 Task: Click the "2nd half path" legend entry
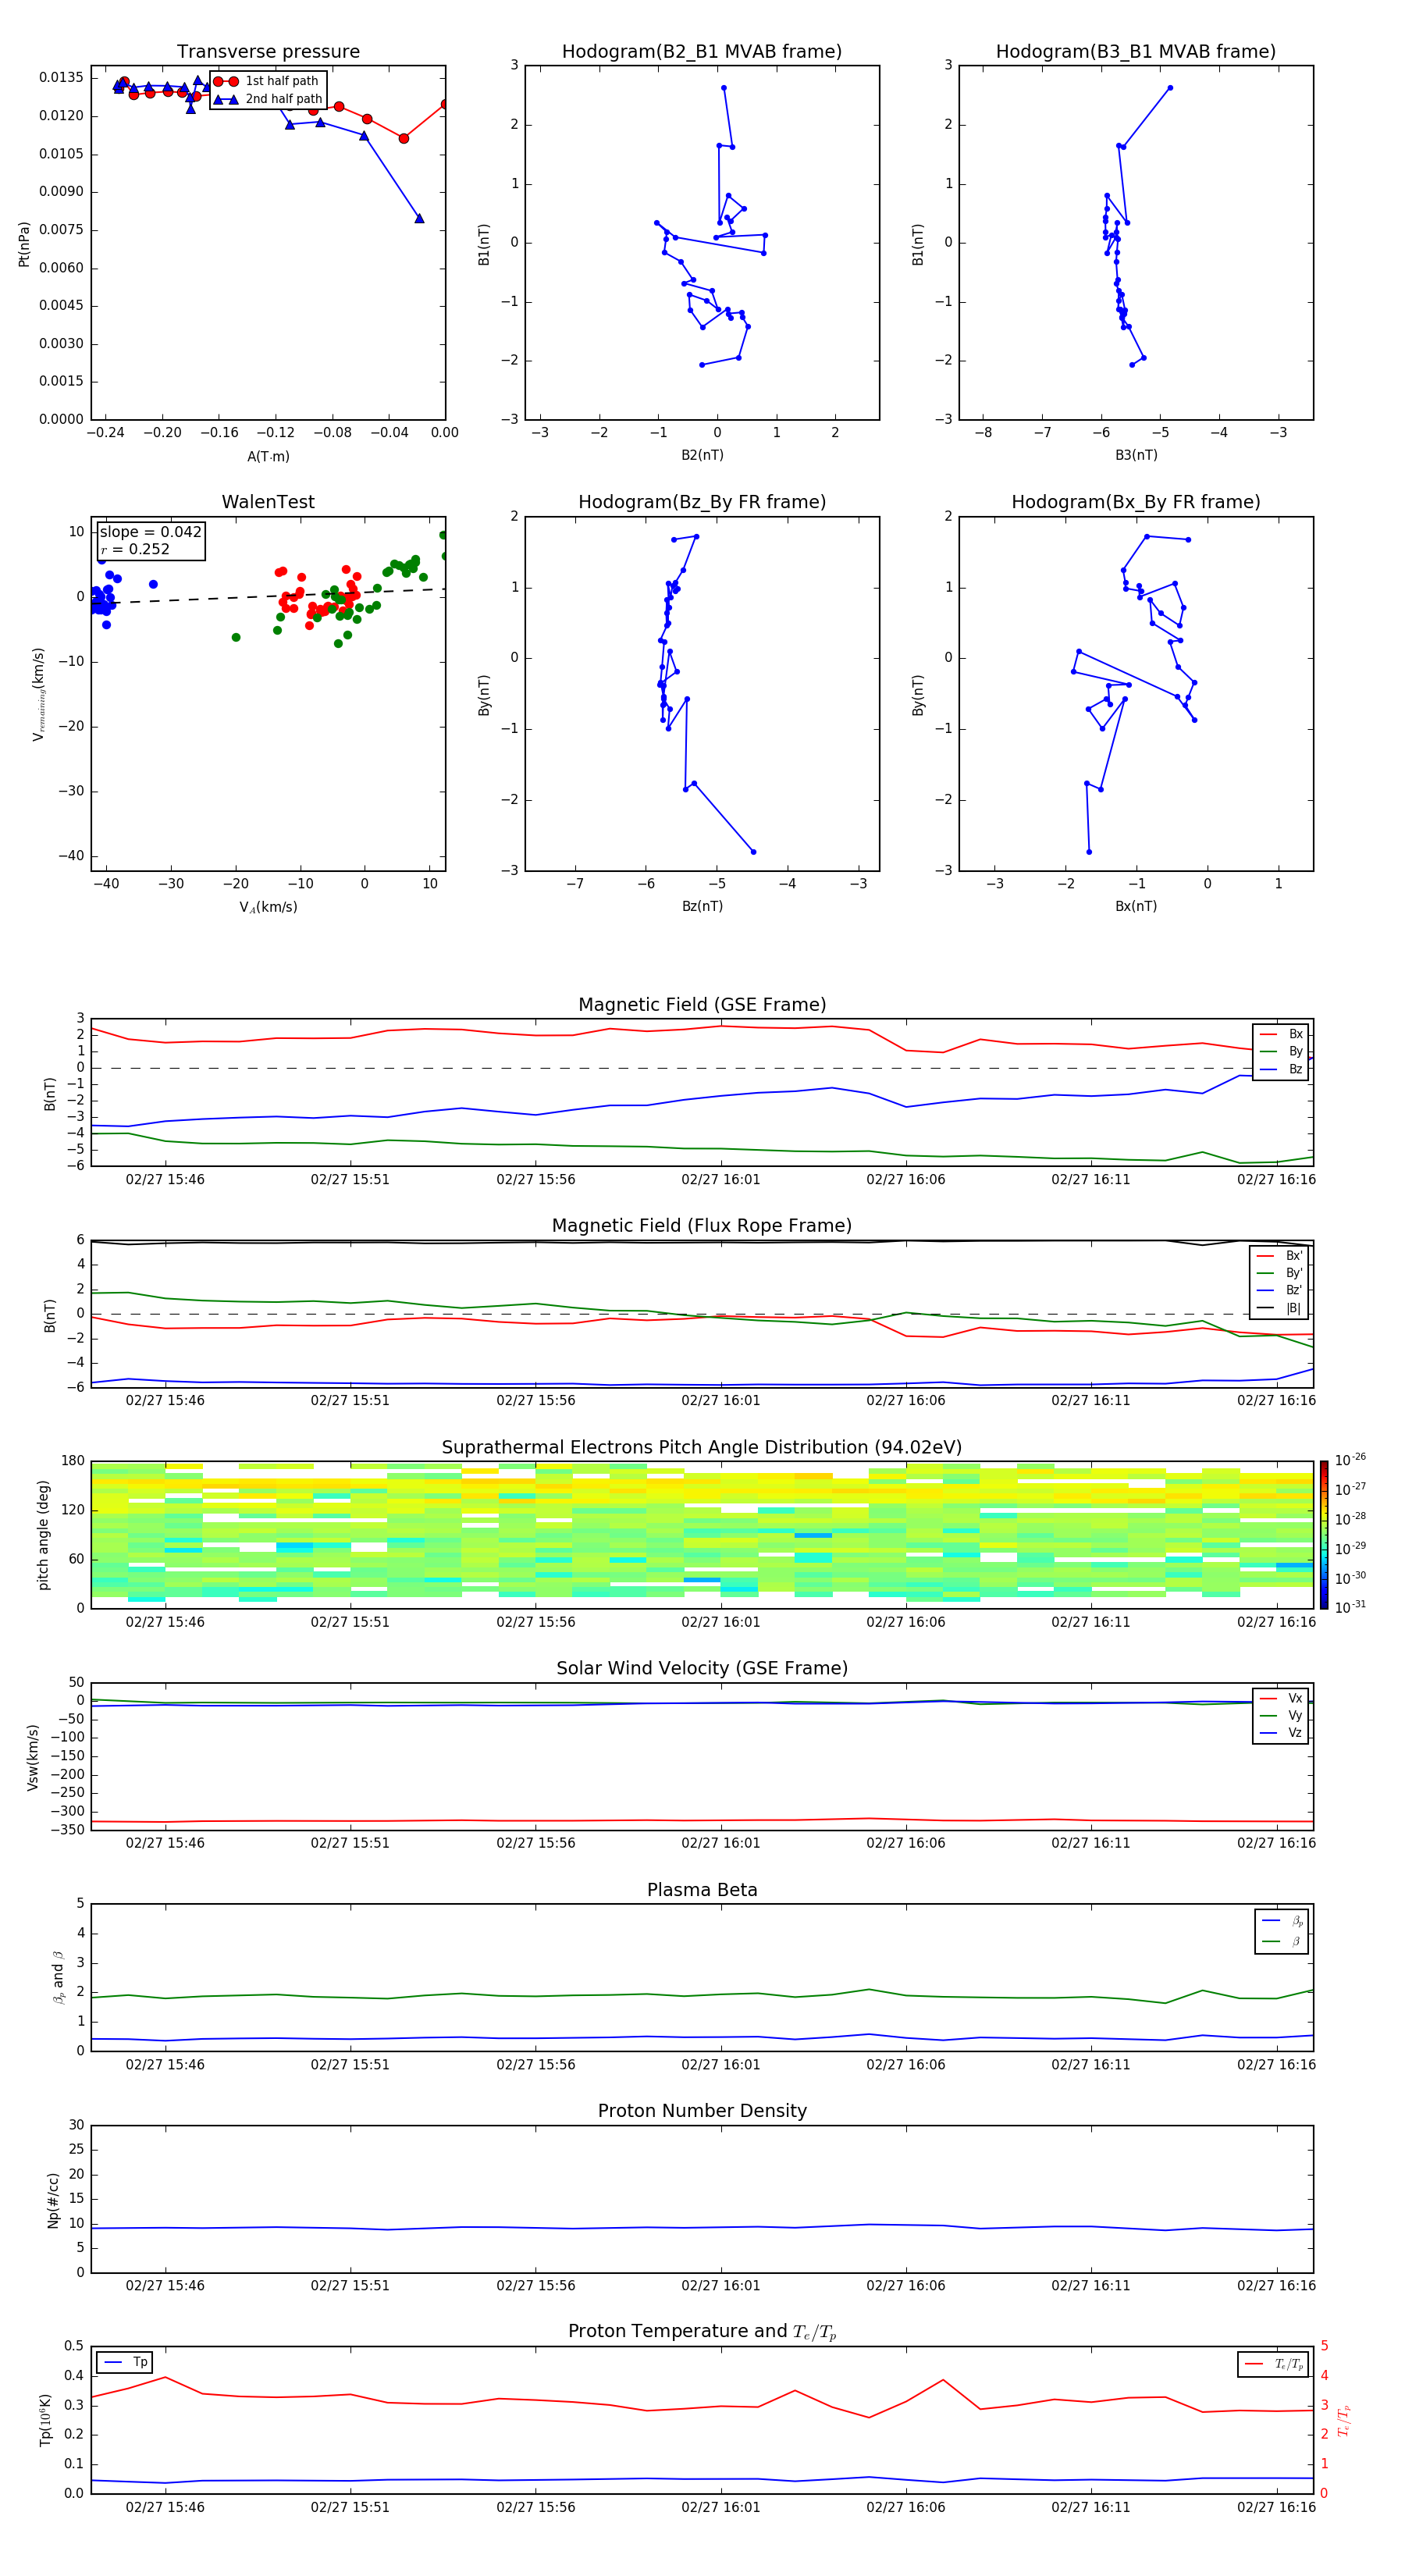[x=268, y=99]
